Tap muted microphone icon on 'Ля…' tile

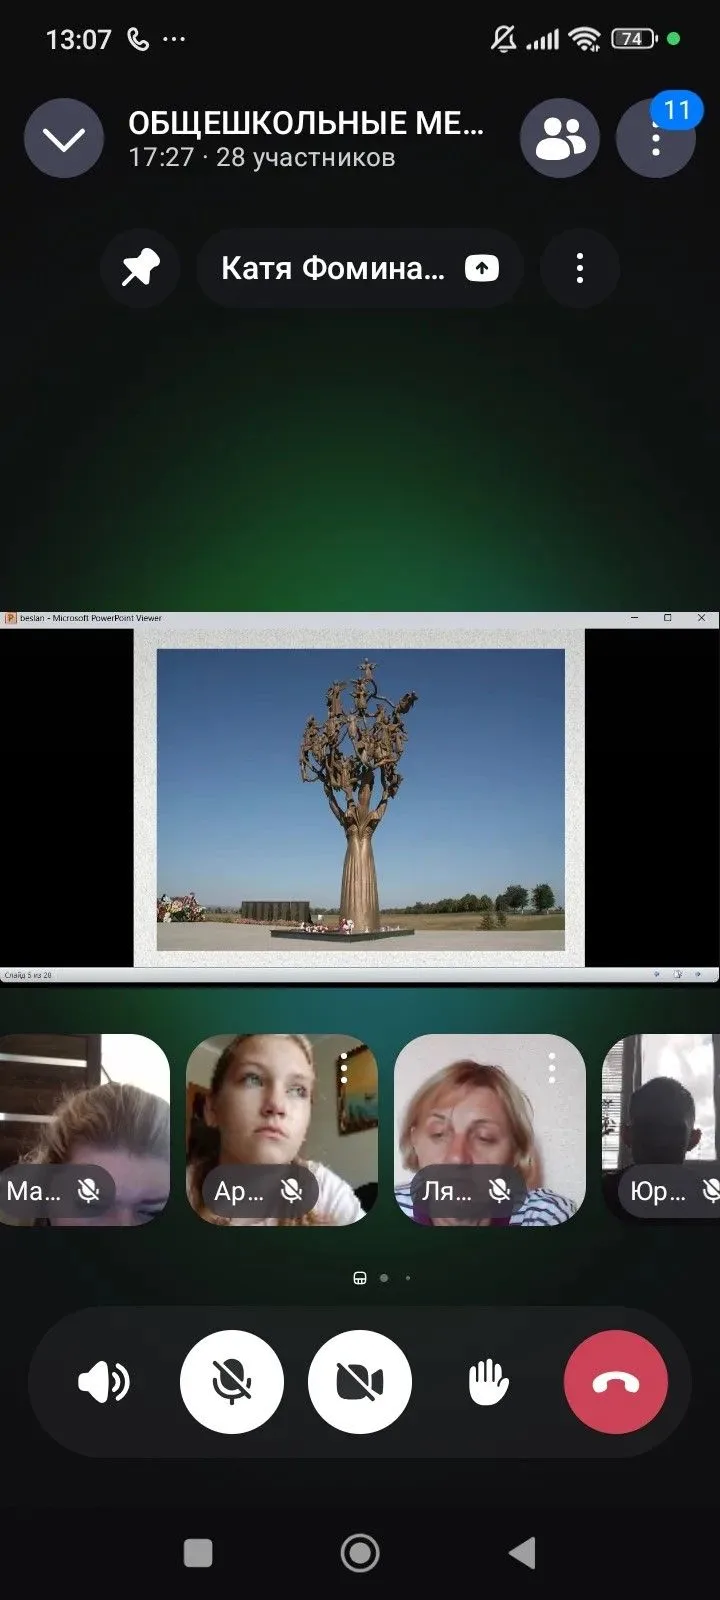point(500,1191)
